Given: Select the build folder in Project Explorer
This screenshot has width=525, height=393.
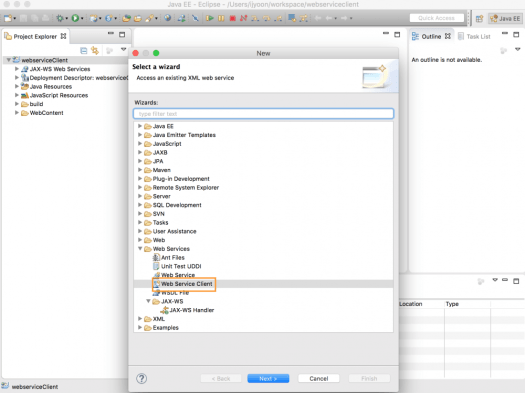Looking at the screenshot, I should point(32,104).
